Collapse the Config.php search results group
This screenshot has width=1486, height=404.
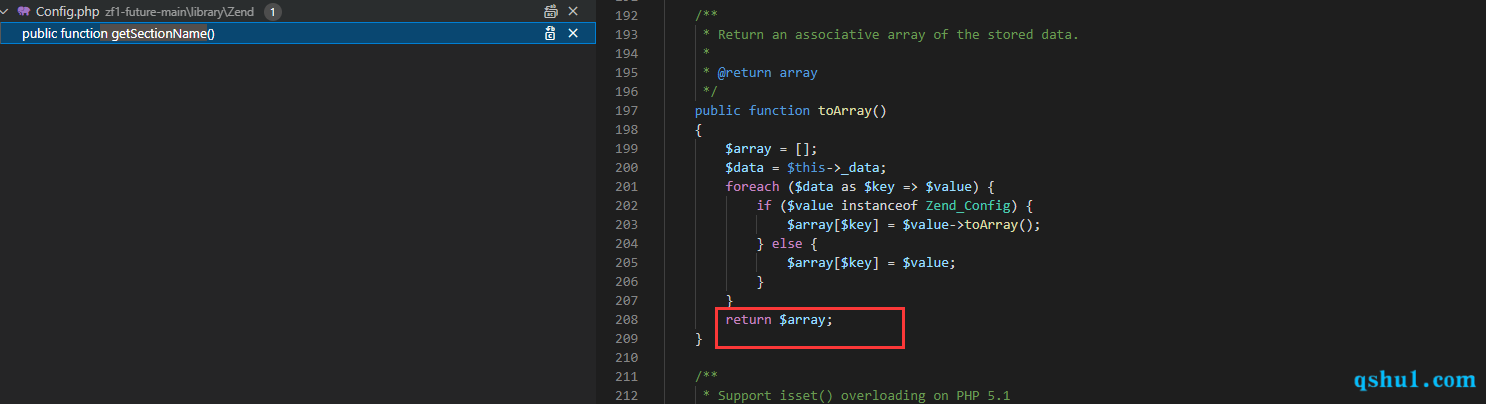6,12
